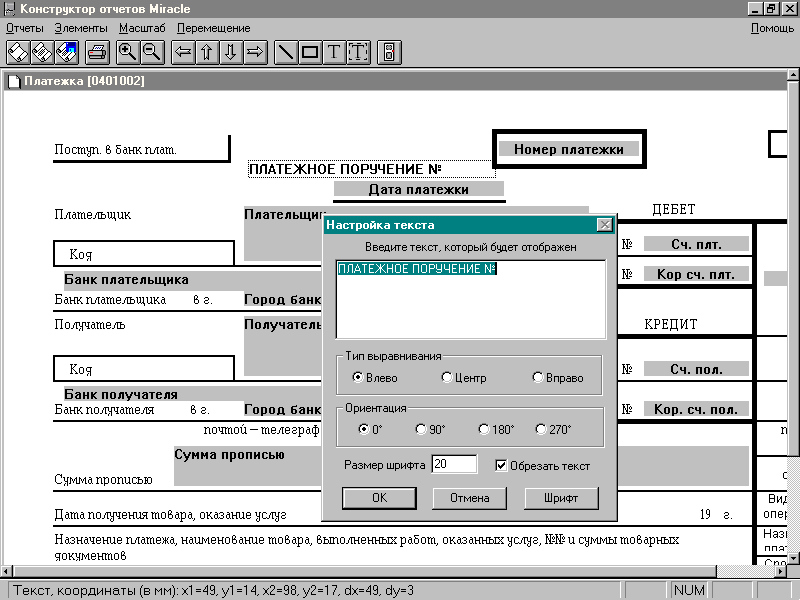Image resolution: width=800 pixels, height=600 pixels.
Task: Click the Шрифт button
Action: [x=561, y=497]
